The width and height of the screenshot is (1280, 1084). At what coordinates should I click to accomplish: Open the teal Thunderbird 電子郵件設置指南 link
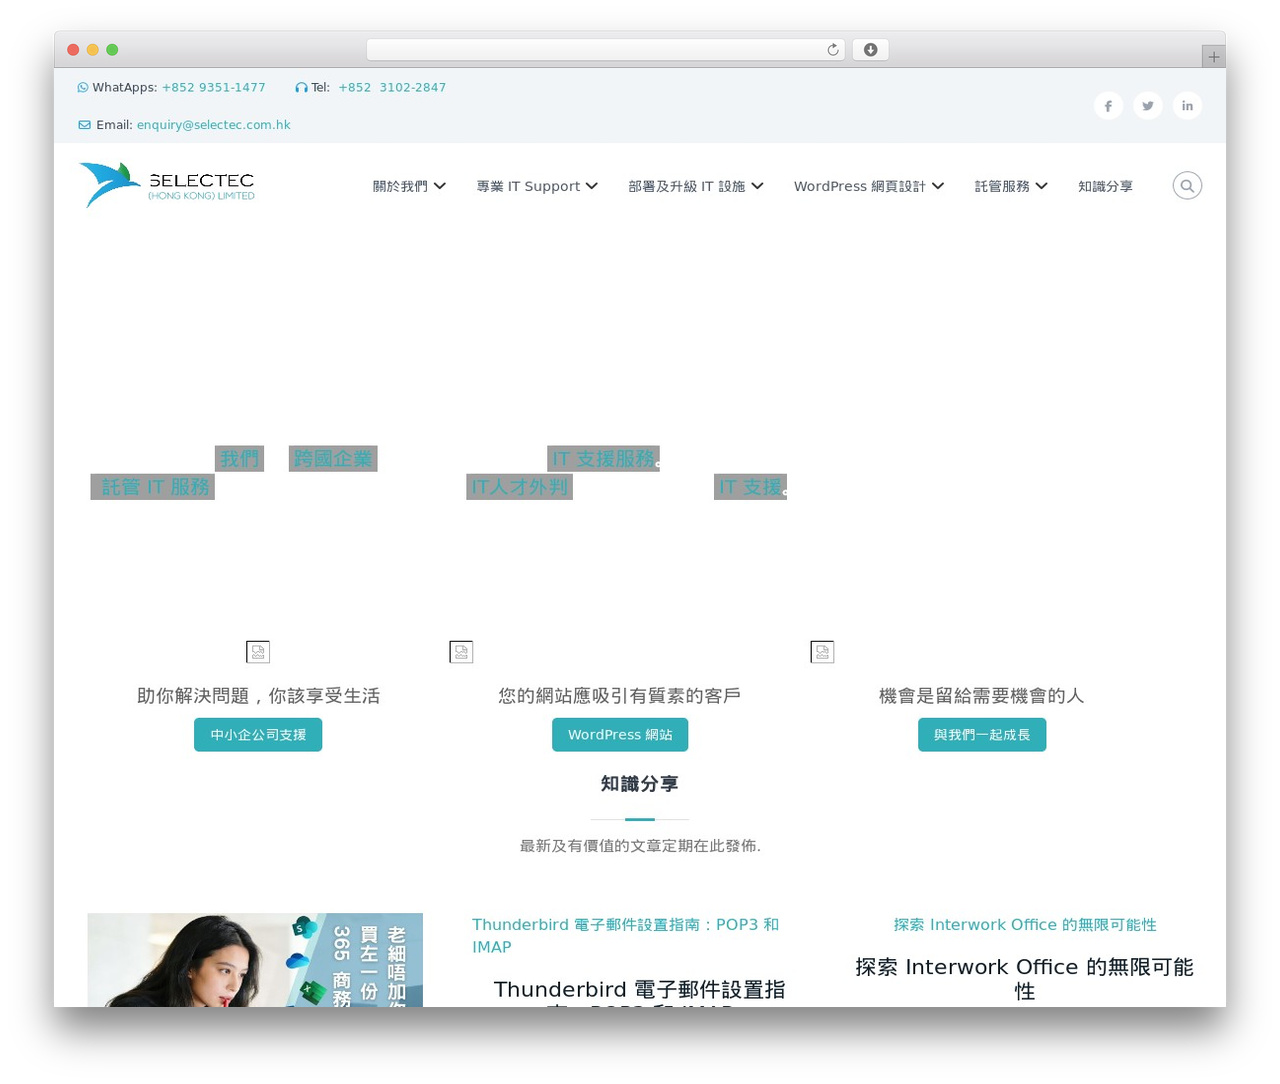point(626,936)
